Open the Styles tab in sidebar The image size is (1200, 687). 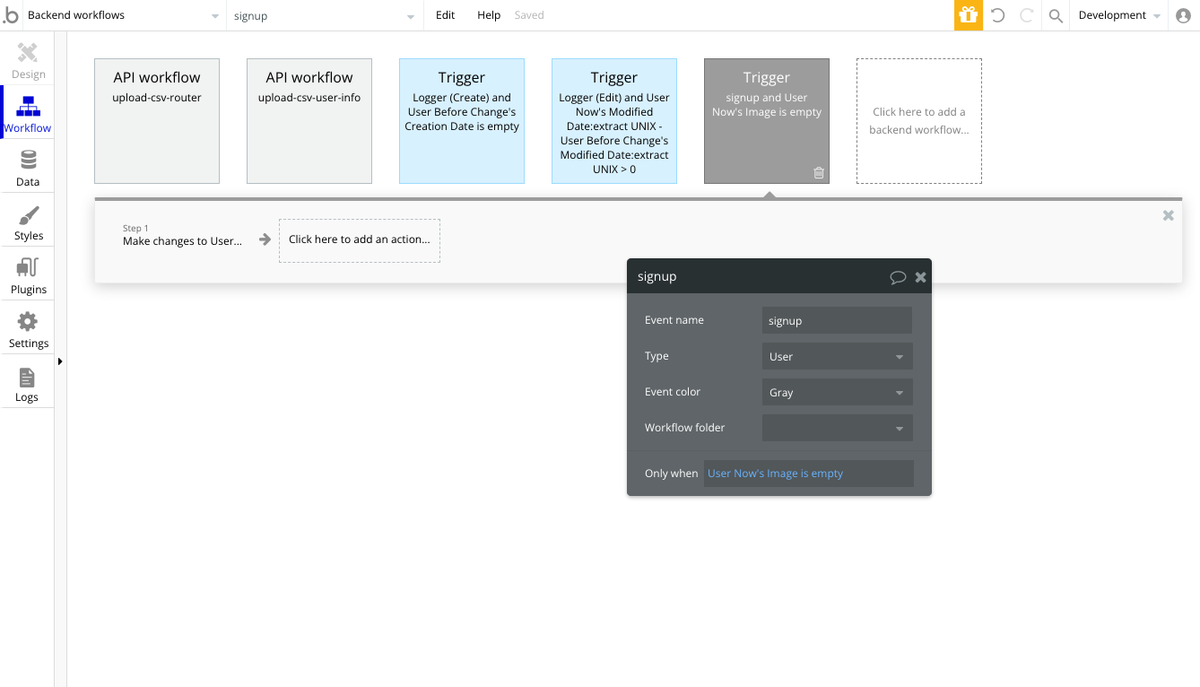[28, 222]
